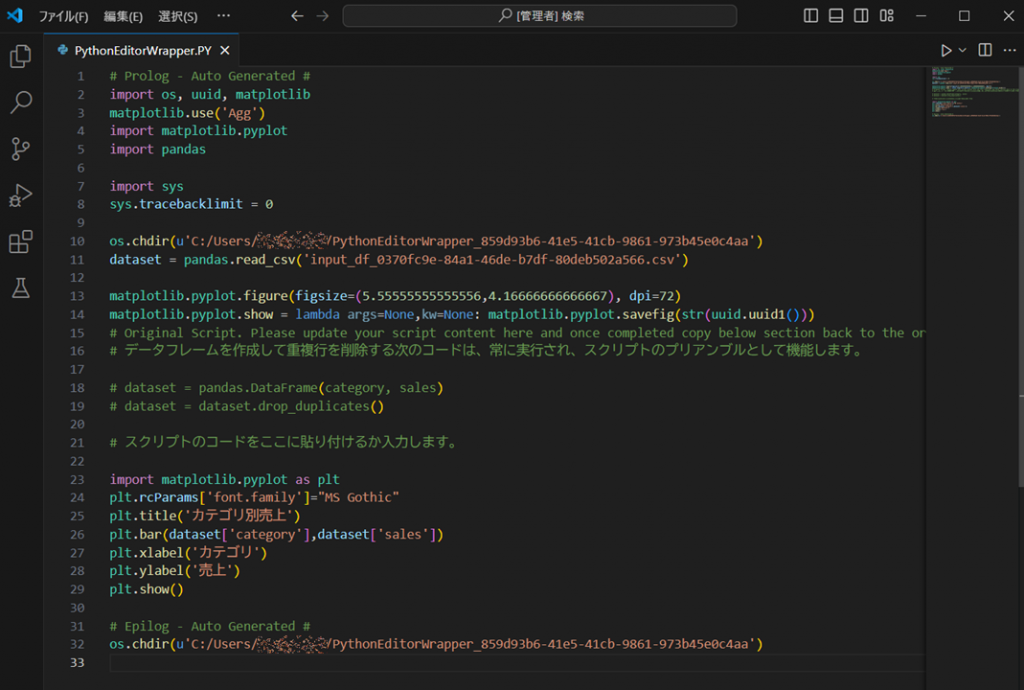The height and width of the screenshot is (690, 1024).
Task: Toggle the secondary sidebar visibility
Action: pyautogui.click(x=860, y=16)
